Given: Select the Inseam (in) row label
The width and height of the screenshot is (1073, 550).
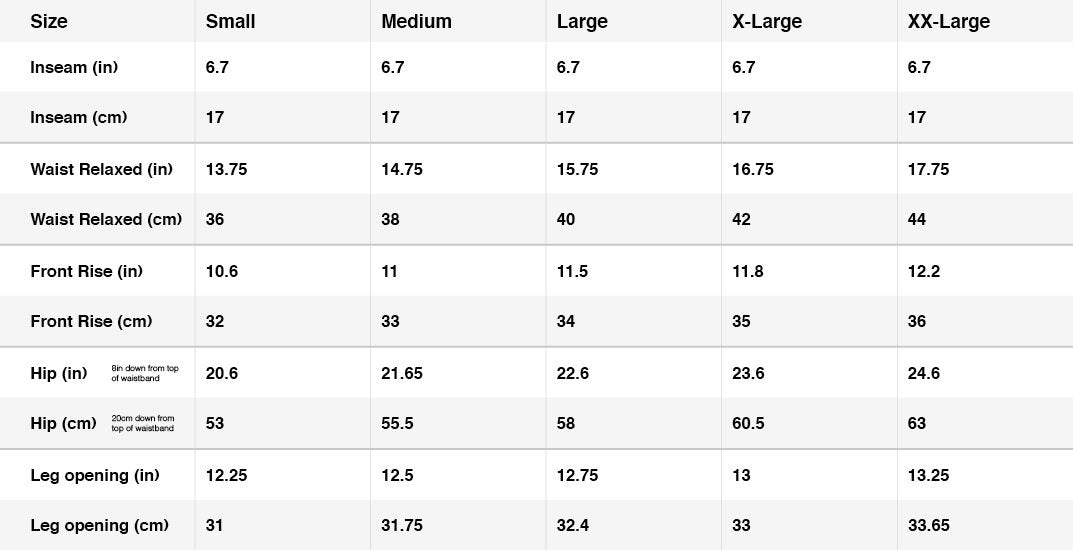Looking at the screenshot, I should pos(74,67).
